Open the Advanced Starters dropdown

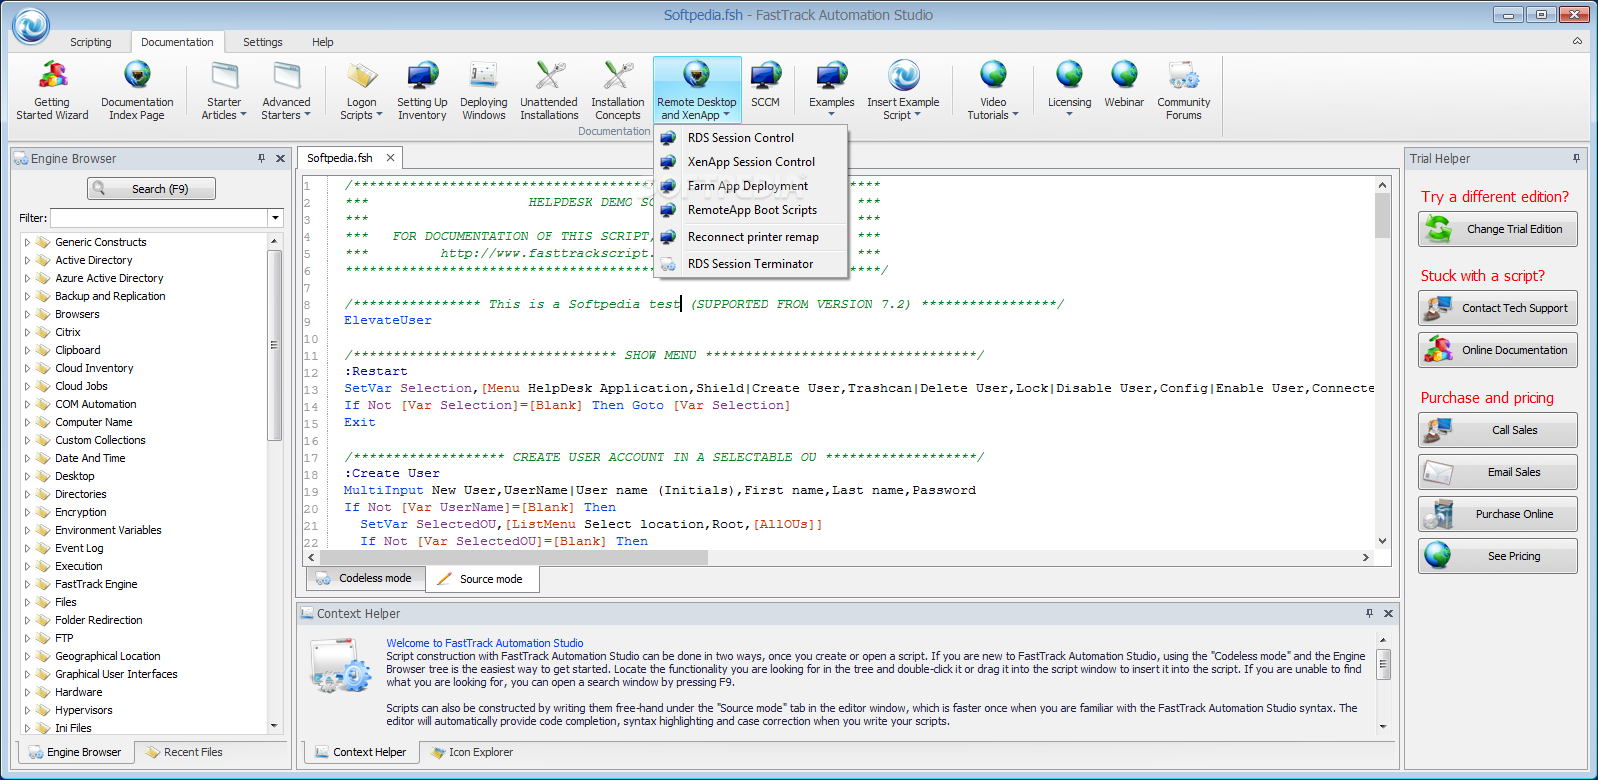point(286,90)
